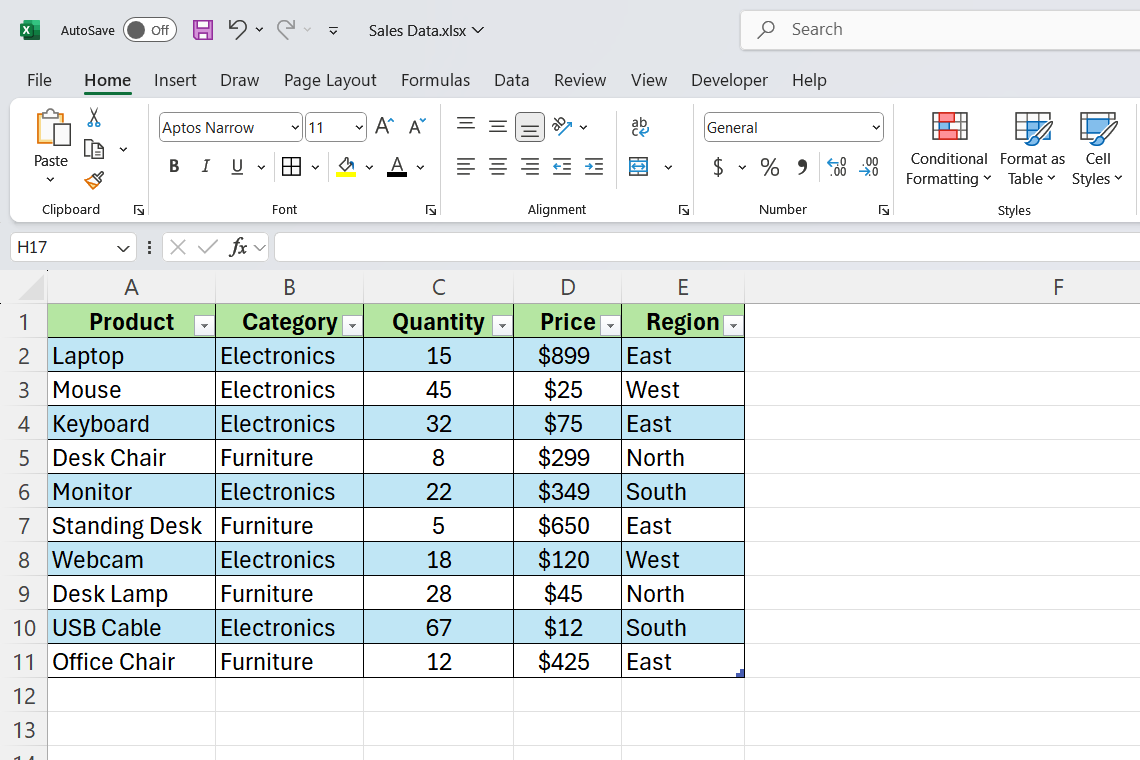
Task: Select column C header
Action: [438, 287]
